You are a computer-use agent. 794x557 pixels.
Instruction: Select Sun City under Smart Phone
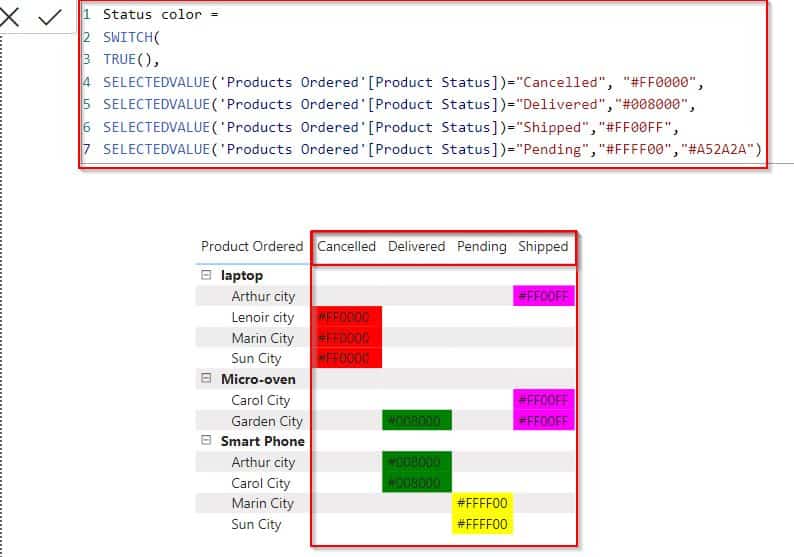pos(256,524)
